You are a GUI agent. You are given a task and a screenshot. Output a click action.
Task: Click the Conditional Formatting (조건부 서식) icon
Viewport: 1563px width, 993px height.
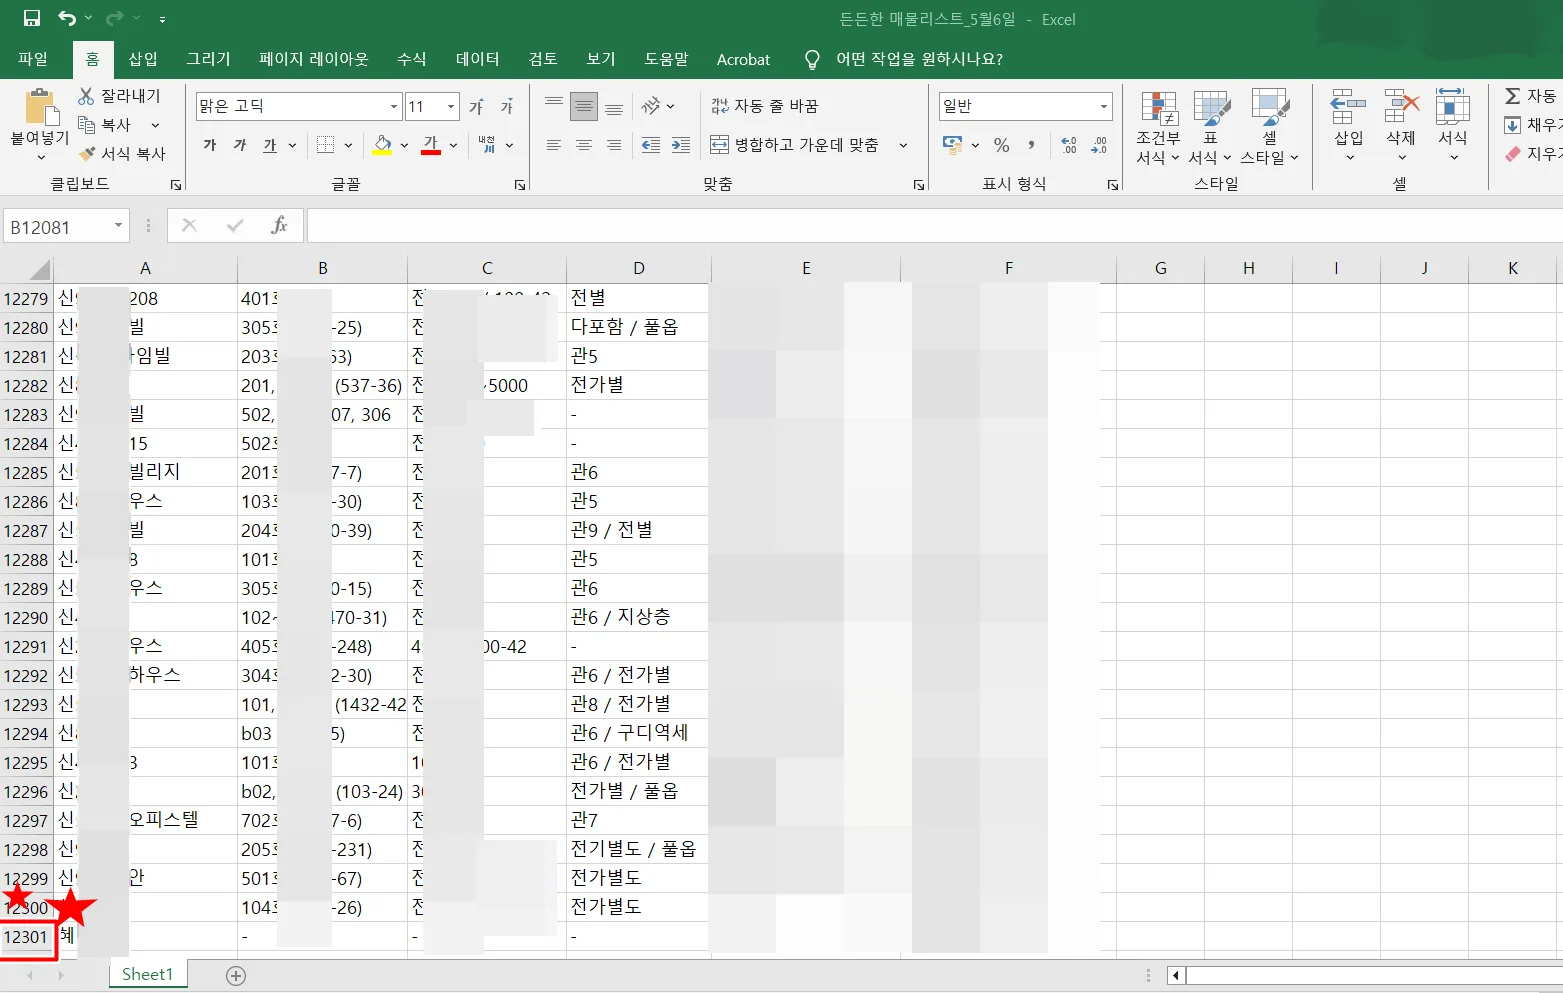[1158, 110]
